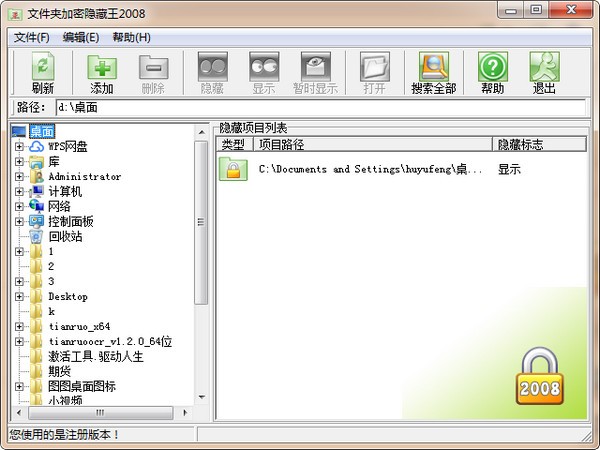The image size is (600, 450).
Task: Open the 帮助 help toolbar icon
Action: [492, 67]
